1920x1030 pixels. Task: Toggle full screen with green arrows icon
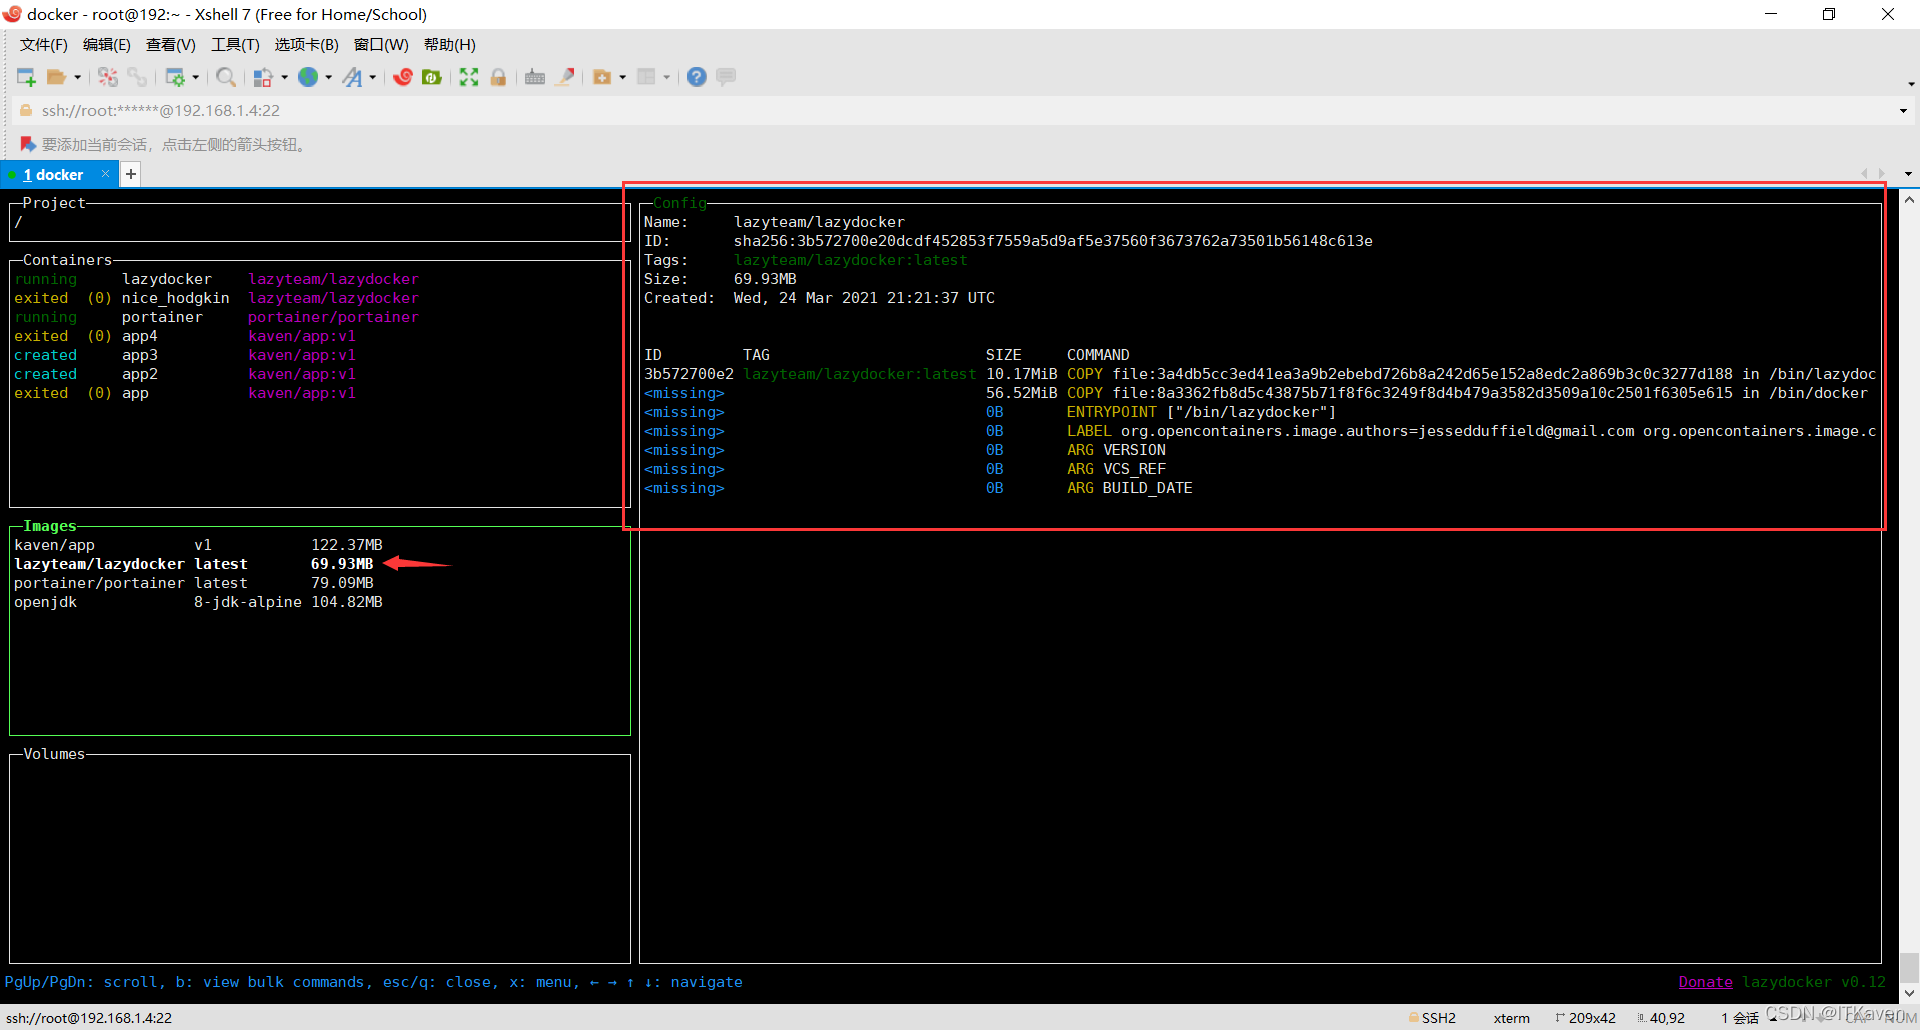tap(469, 77)
